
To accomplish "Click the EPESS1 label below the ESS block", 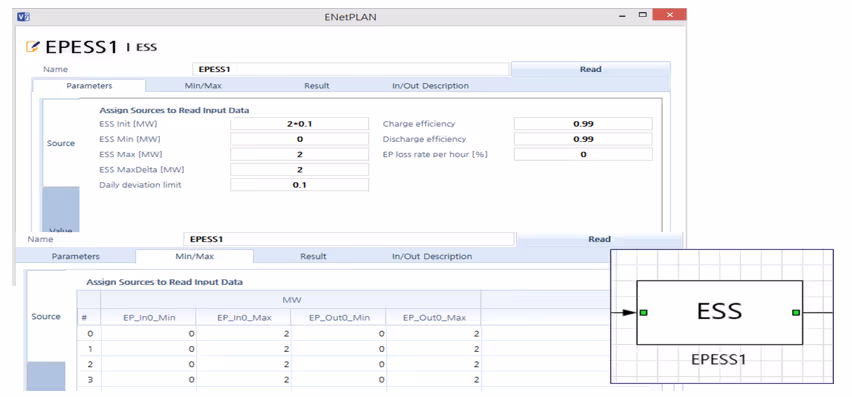I will tap(718, 360).
